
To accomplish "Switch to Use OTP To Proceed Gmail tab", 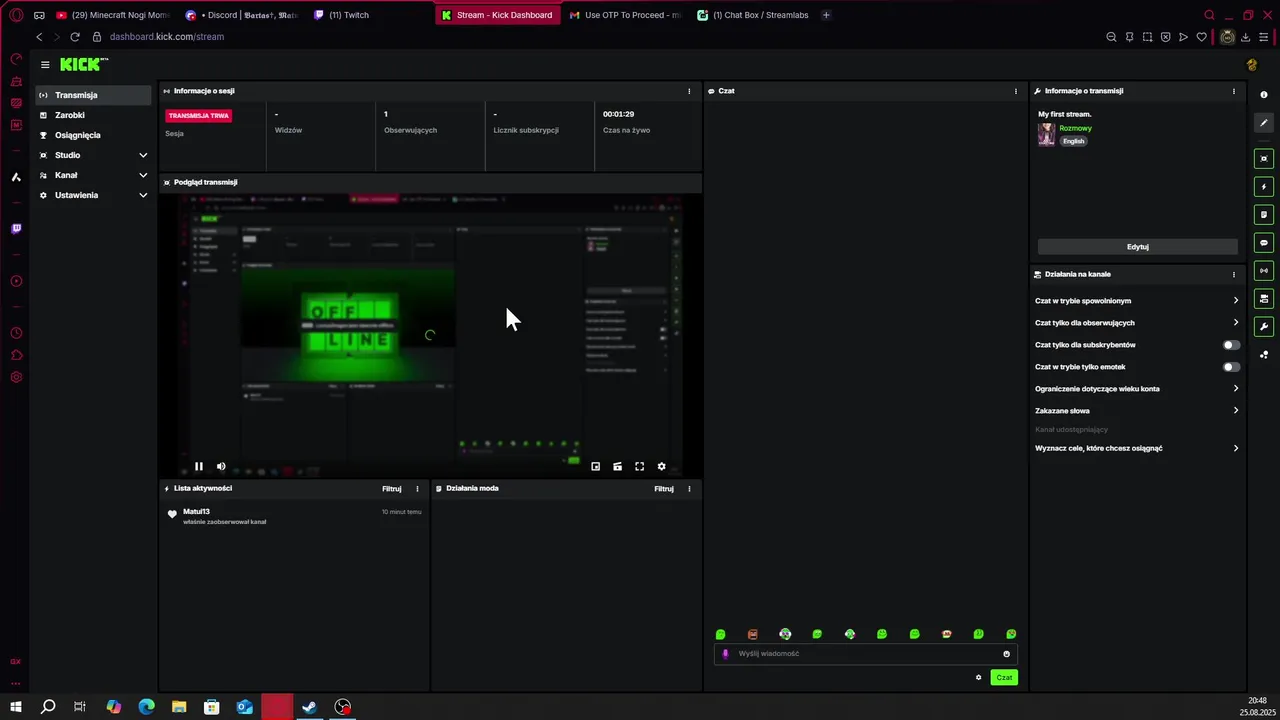I will click(625, 15).
